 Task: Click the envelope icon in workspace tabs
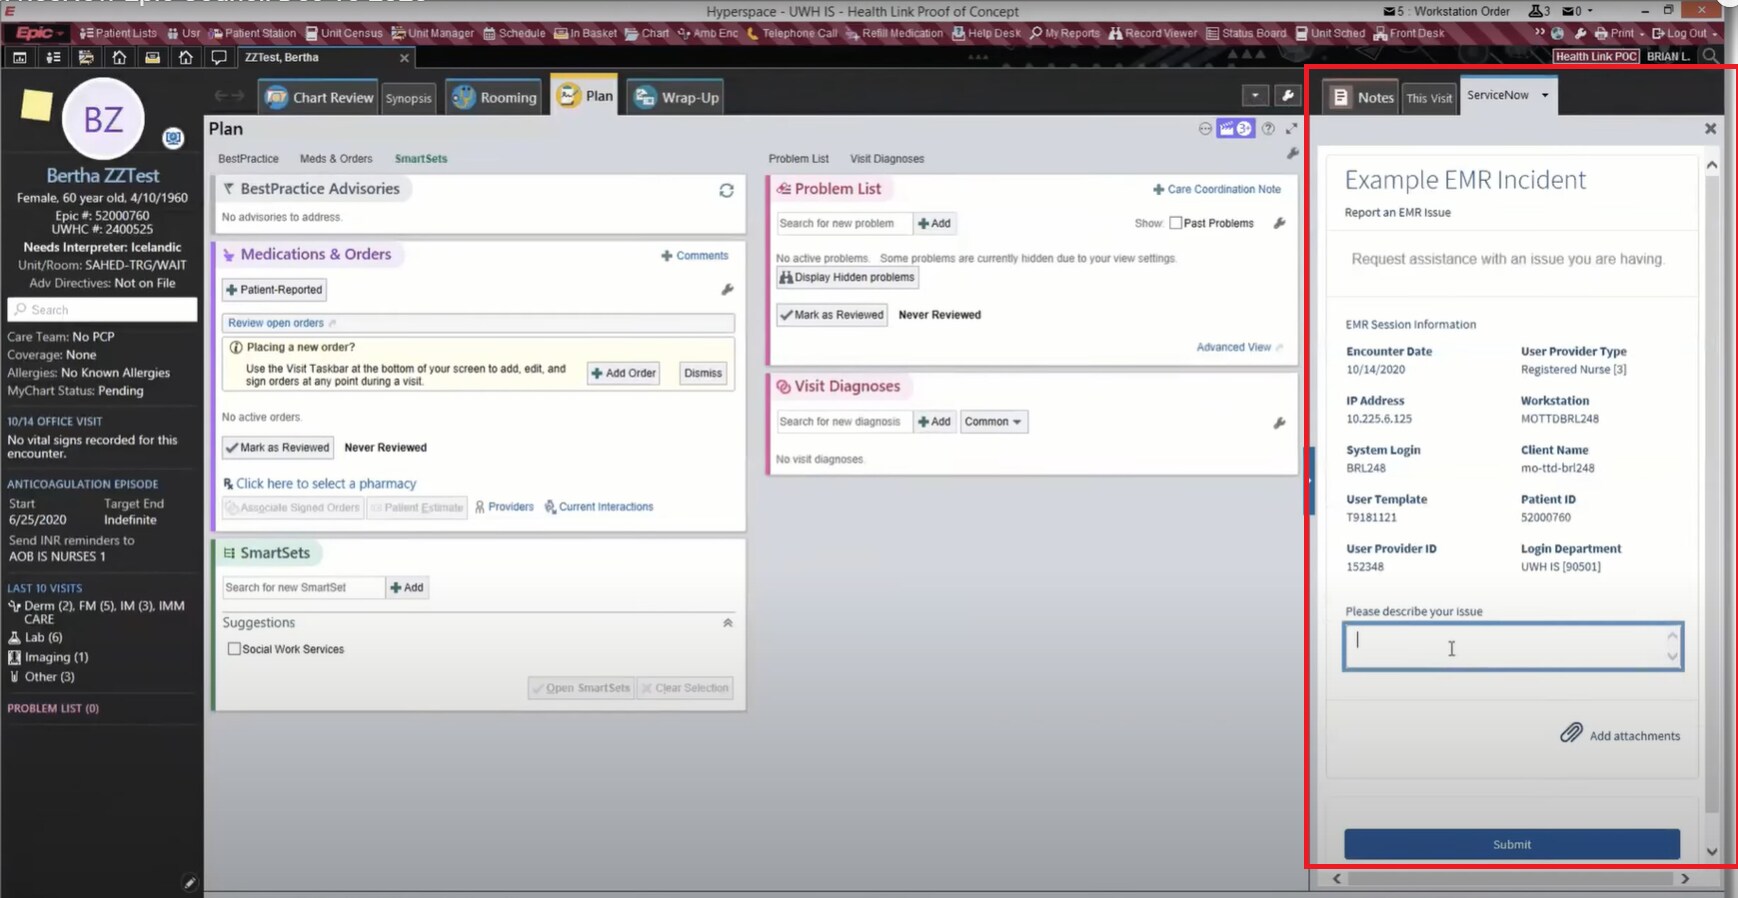[152, 58]
